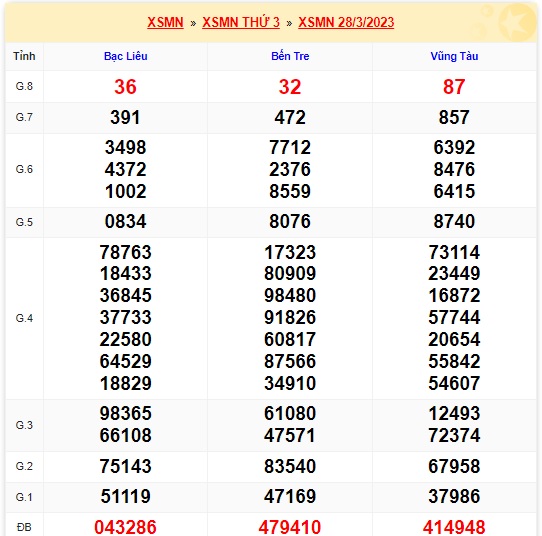Select the G.1 row label
Screen dimensions: 542x536
pos(24,497)
